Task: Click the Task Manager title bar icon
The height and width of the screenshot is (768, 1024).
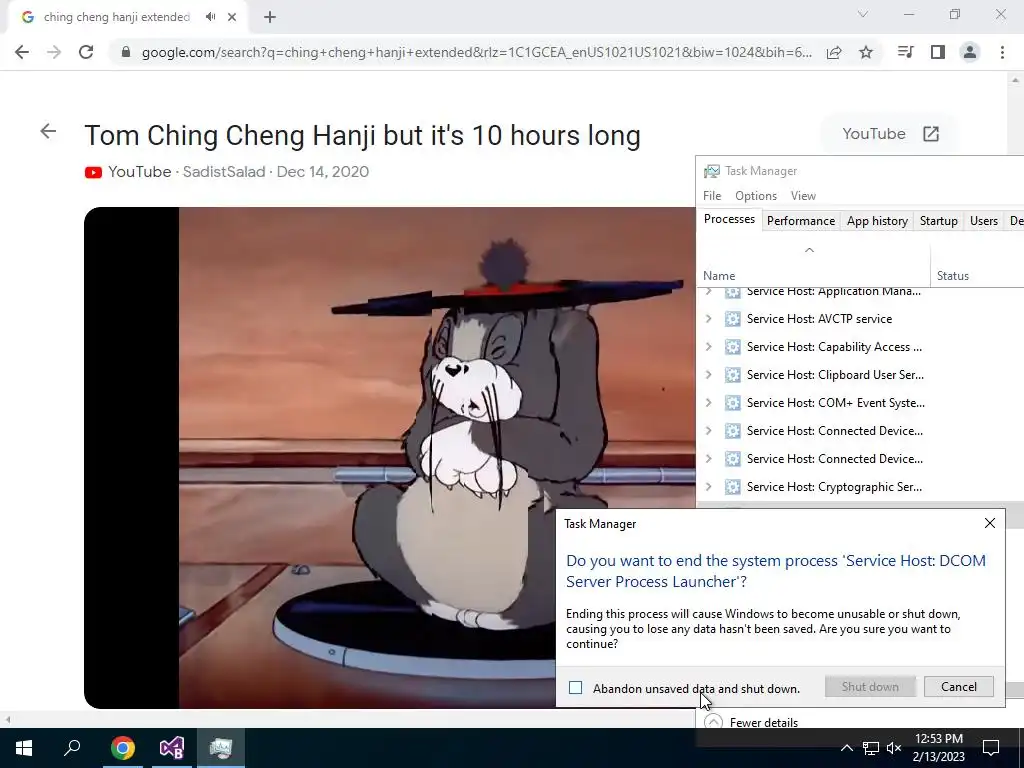Action: pos(711,171)
